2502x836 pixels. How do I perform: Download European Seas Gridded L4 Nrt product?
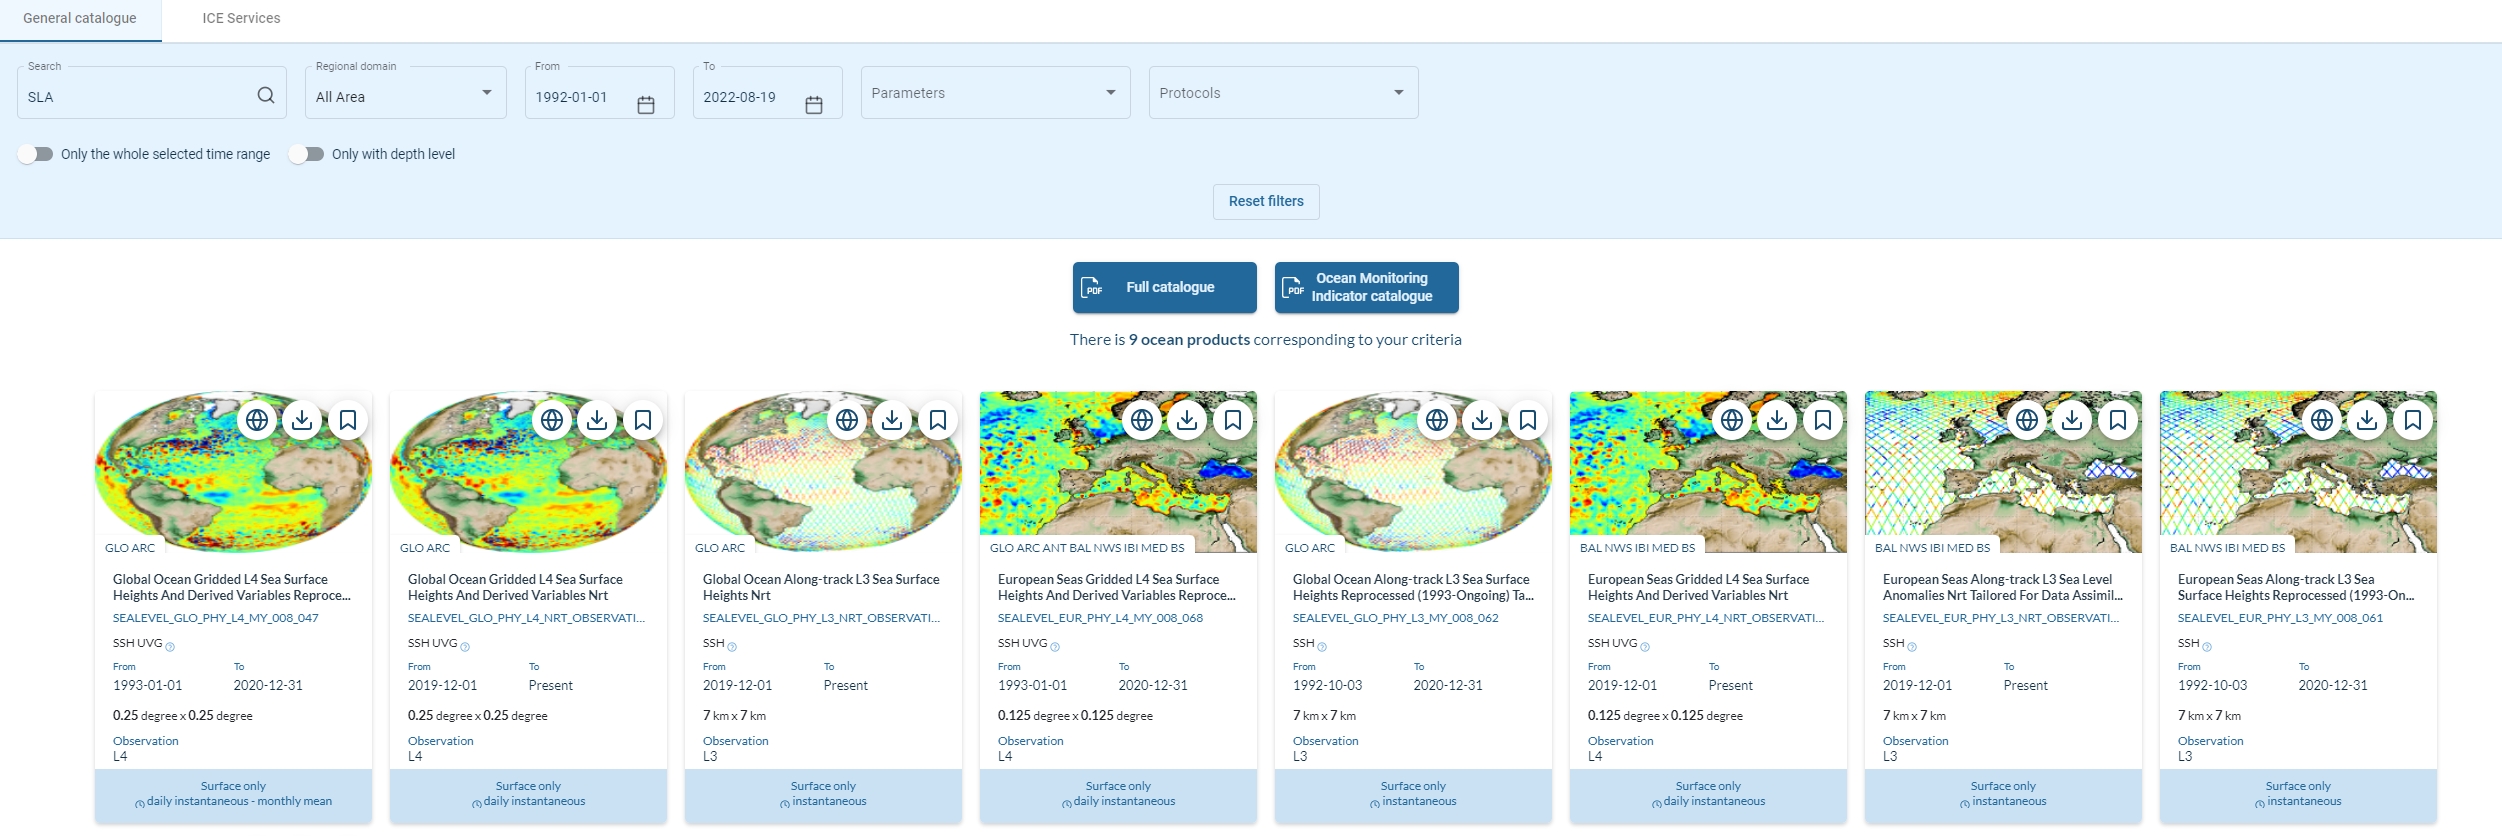[1777, 420]
